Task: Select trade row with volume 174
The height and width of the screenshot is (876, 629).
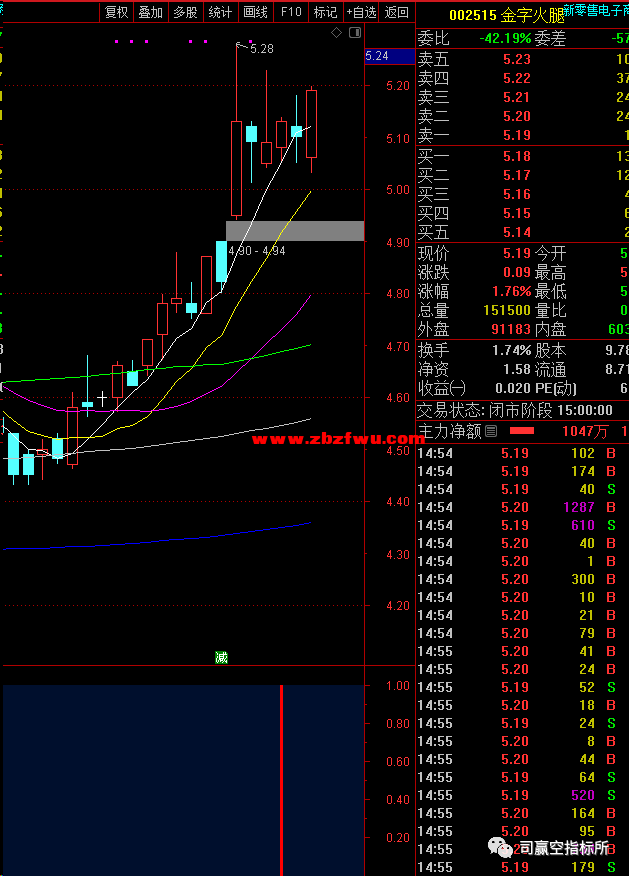Action: [x=523, y=472]
